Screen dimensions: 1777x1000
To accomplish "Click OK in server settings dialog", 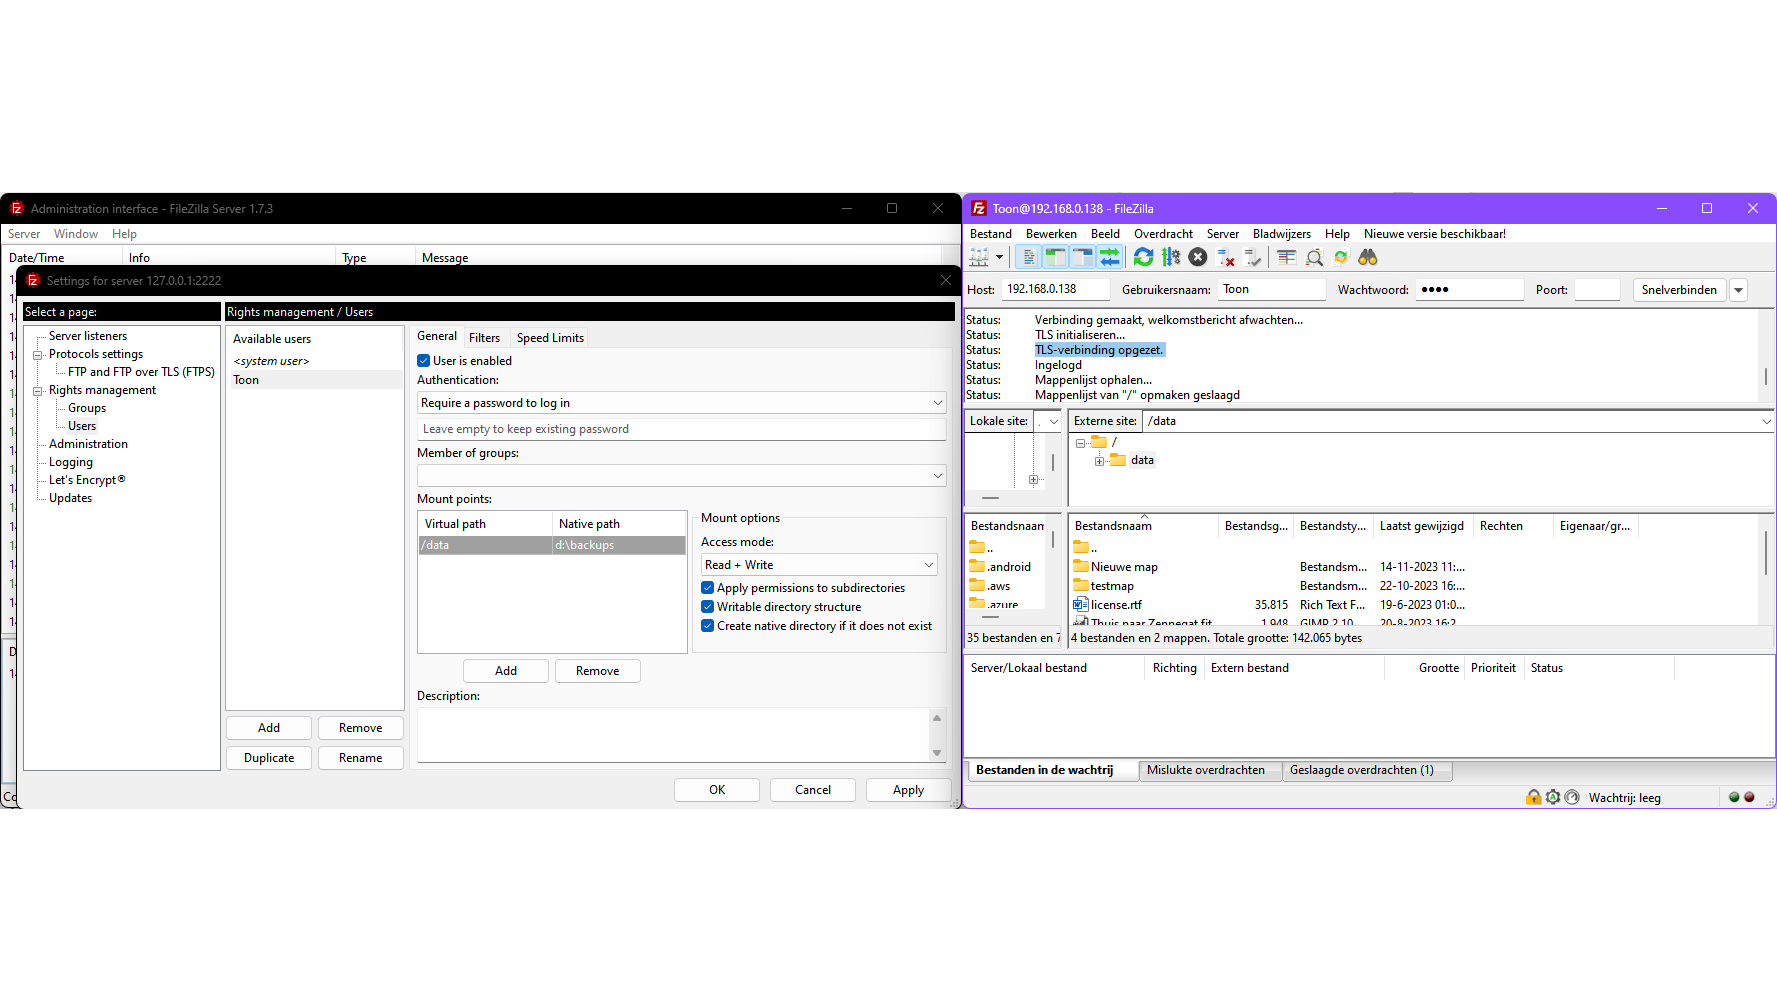I will click(717, 790).
